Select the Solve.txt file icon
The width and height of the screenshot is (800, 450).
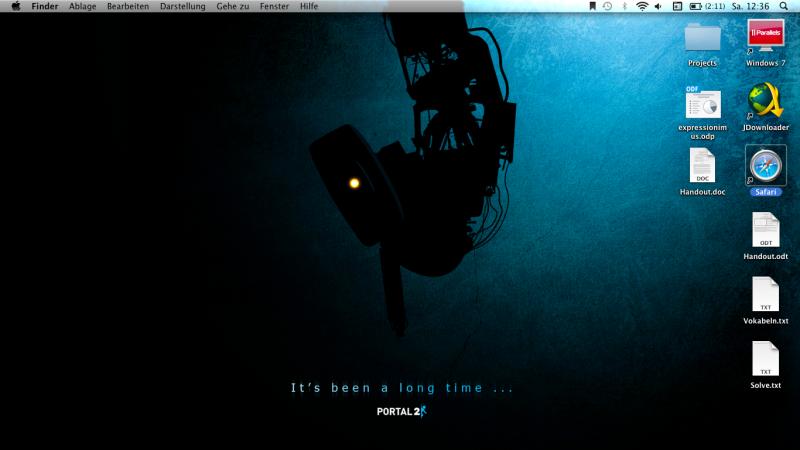point(765,359)
